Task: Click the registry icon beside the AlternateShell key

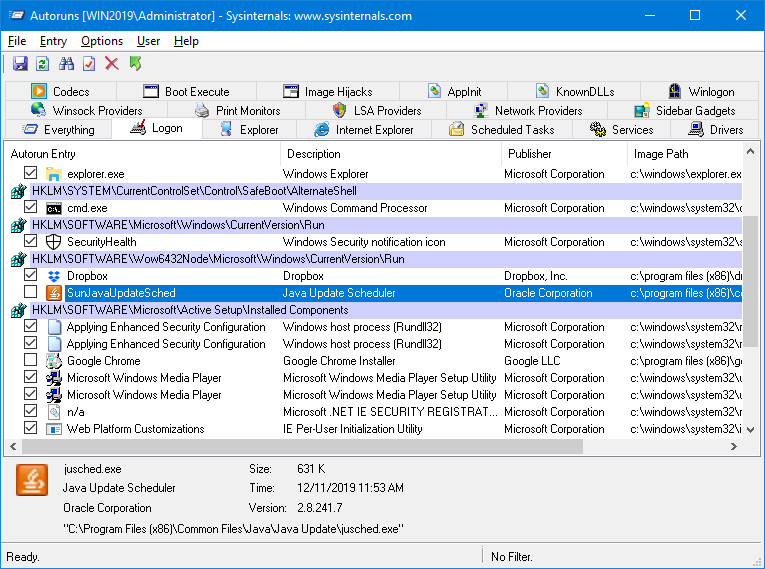Action: point(19,191)
